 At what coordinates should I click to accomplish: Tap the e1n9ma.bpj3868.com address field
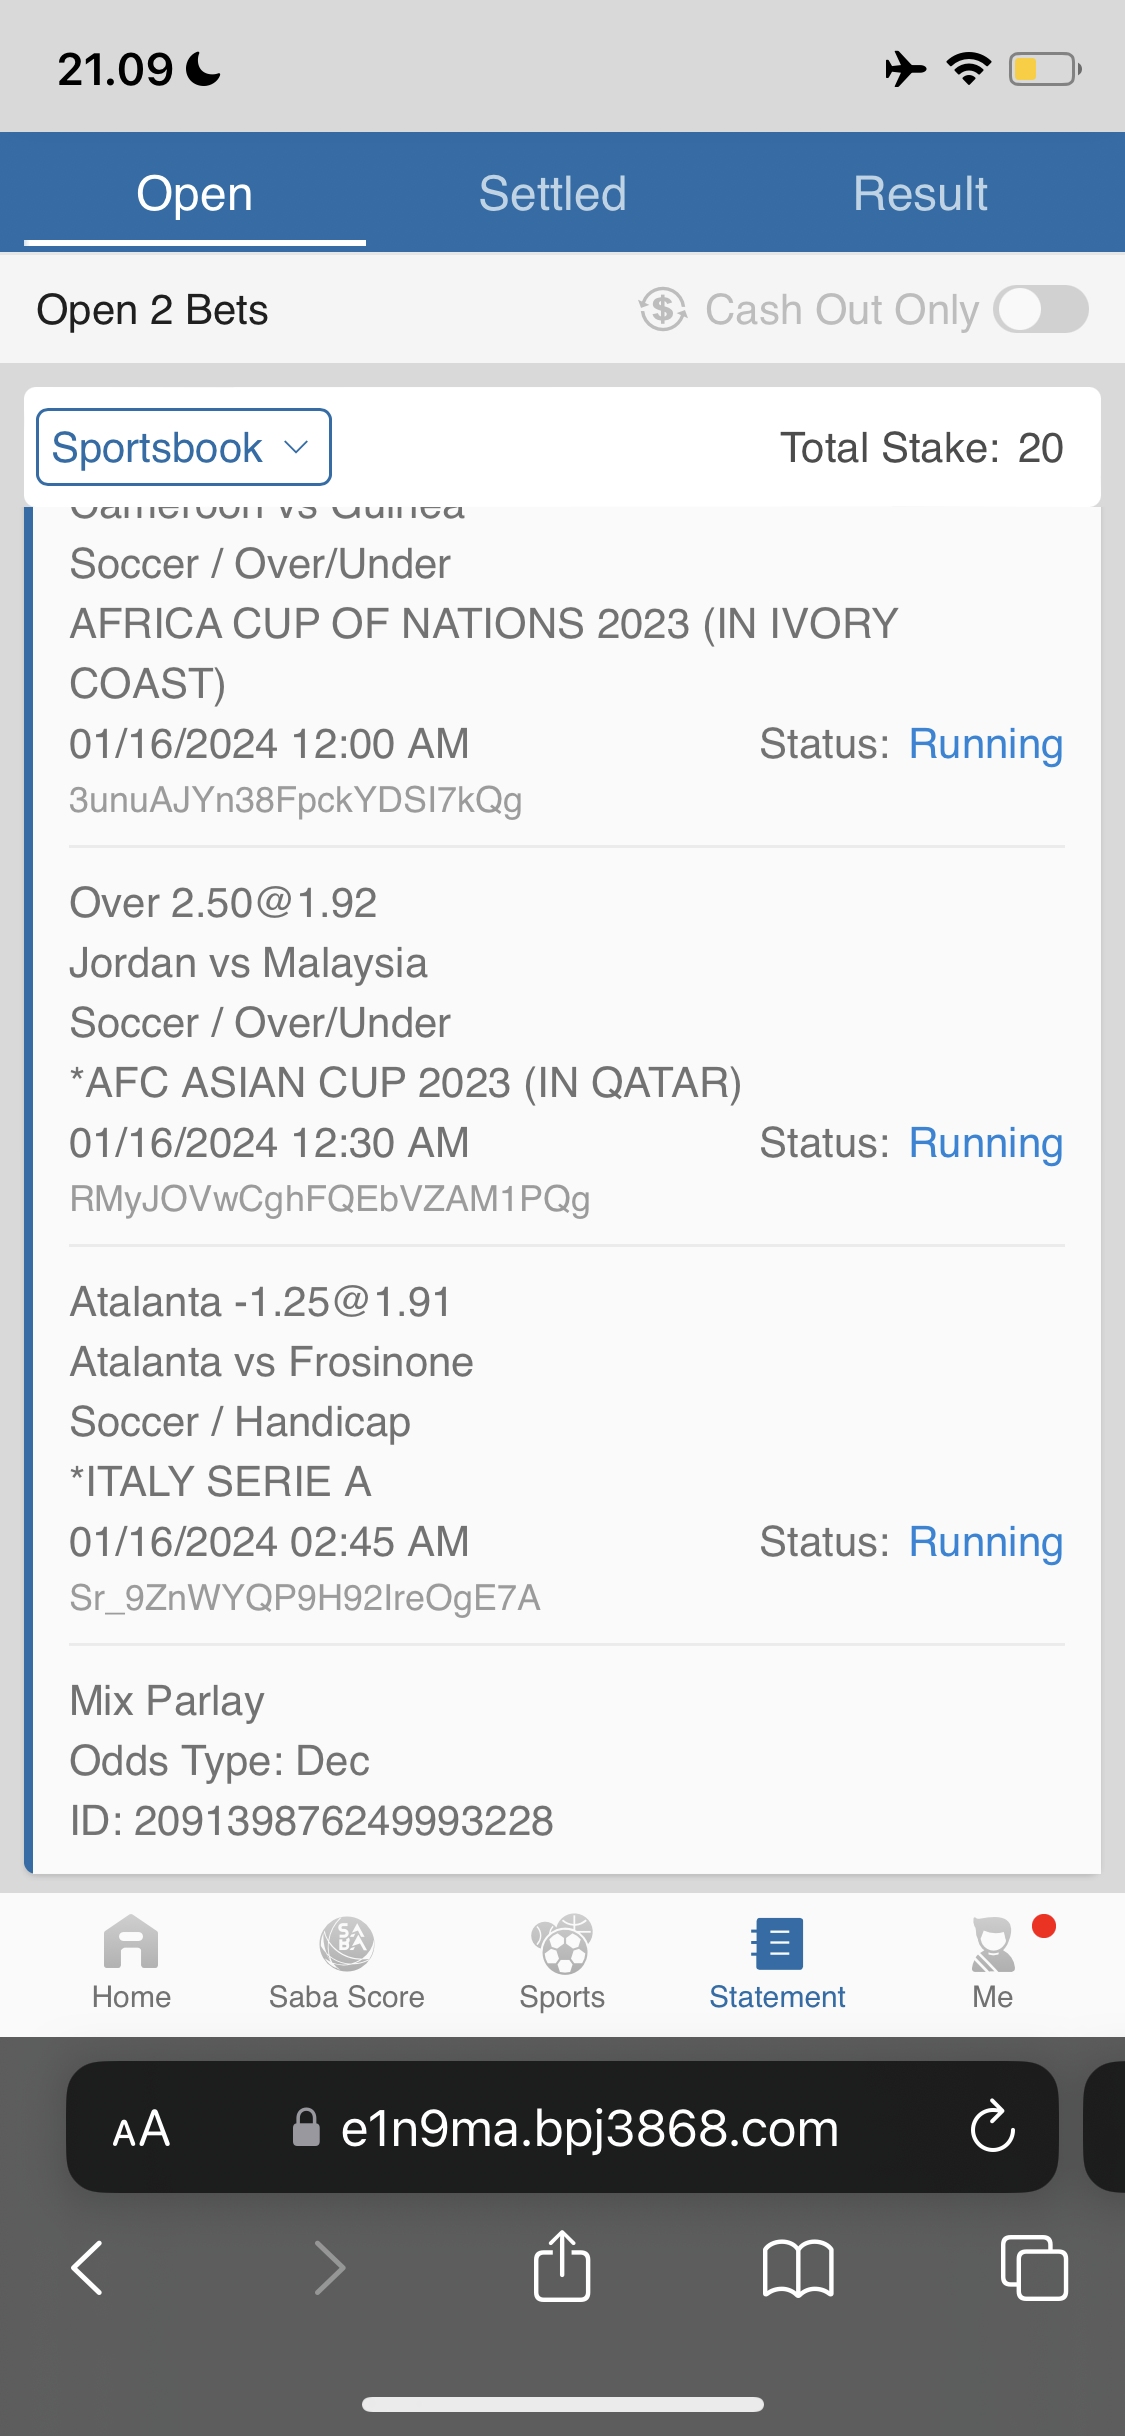click(x=589, y=2128)
